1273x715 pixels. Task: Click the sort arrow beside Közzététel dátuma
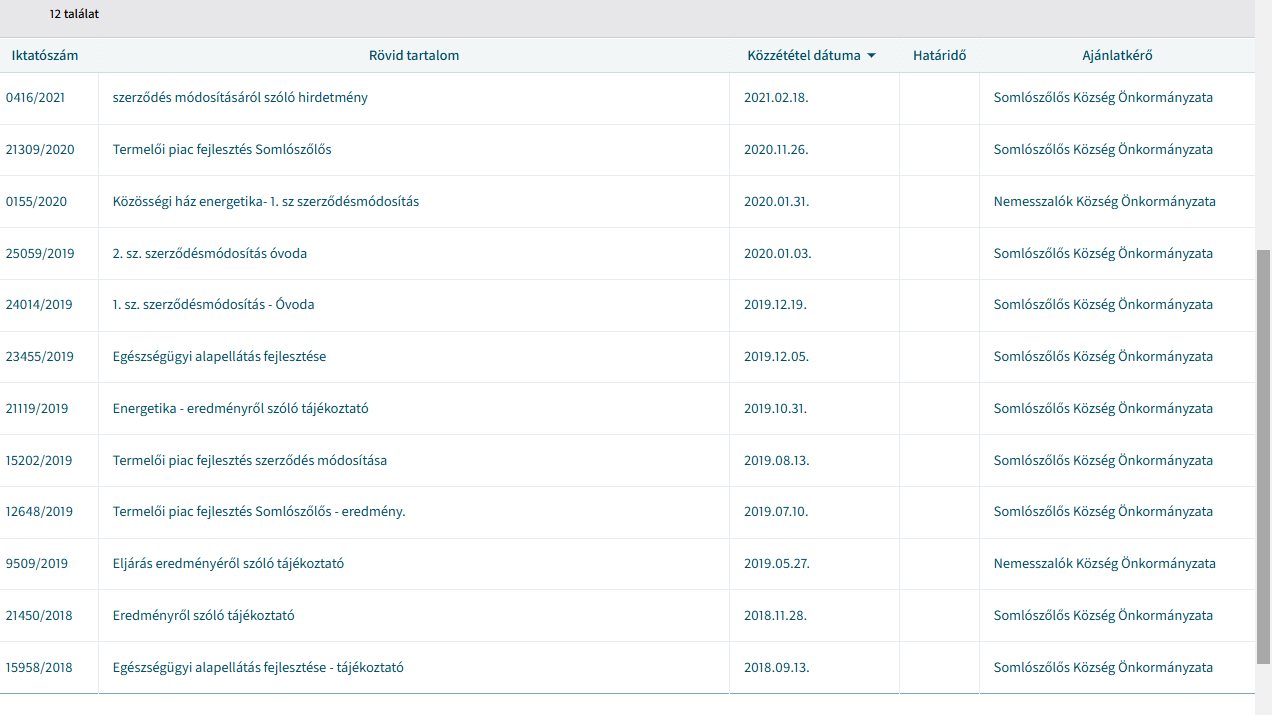pos(871,56)
